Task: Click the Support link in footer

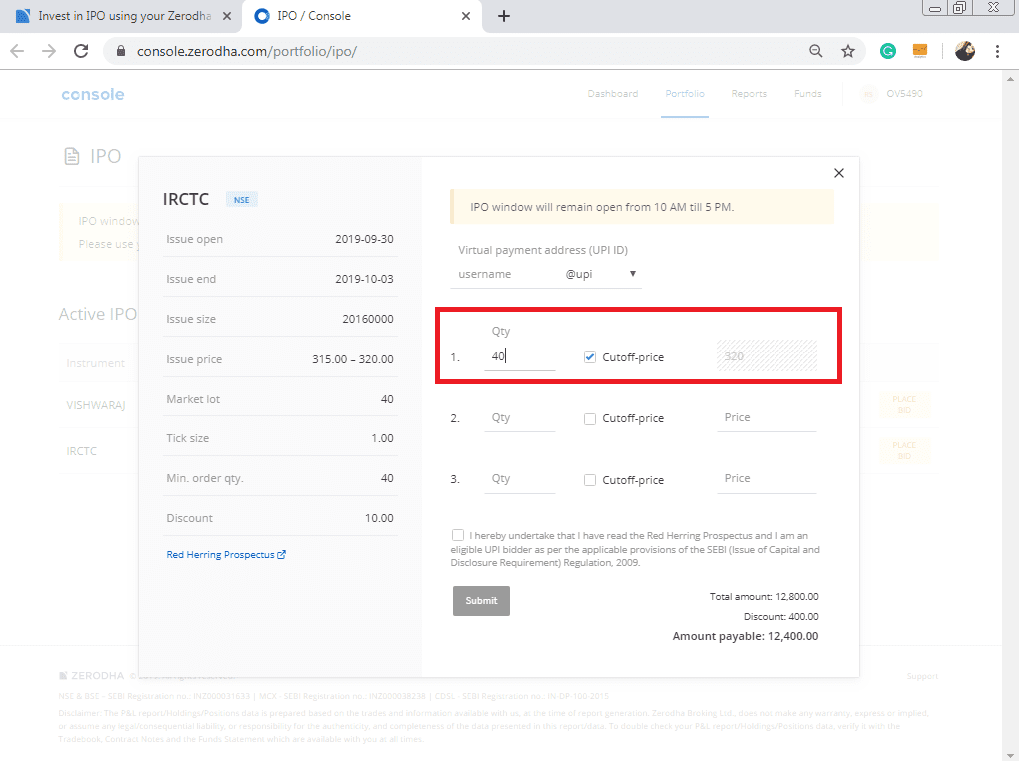Action: point(922,676)
